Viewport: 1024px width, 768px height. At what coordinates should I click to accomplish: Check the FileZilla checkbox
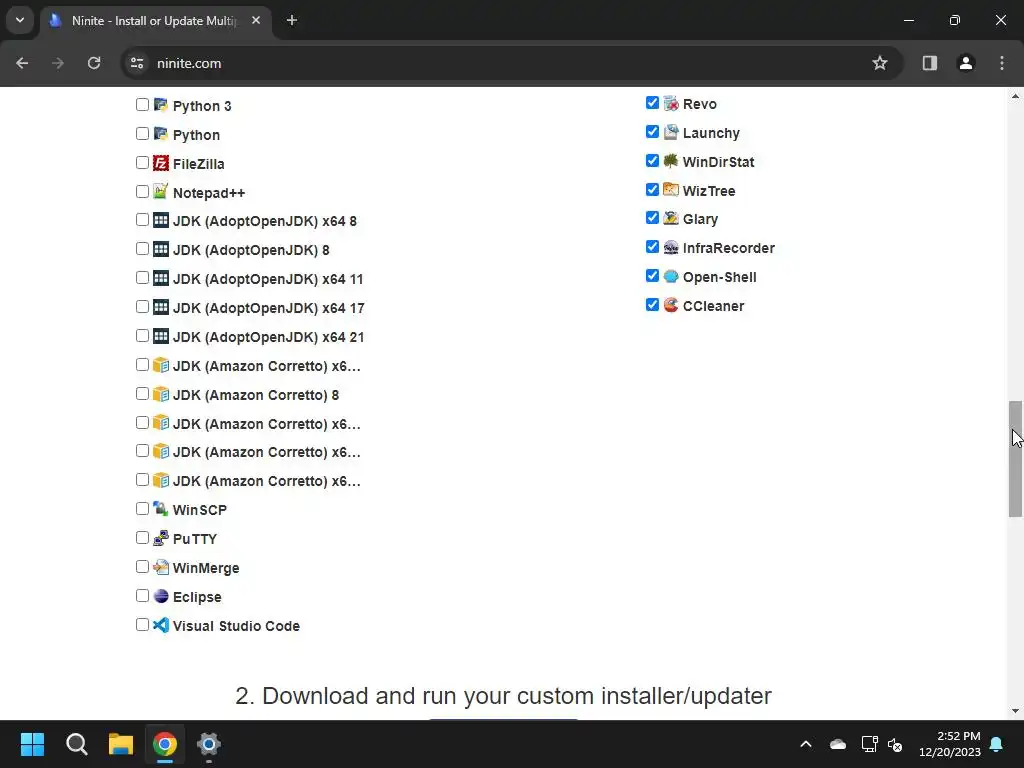142,163
